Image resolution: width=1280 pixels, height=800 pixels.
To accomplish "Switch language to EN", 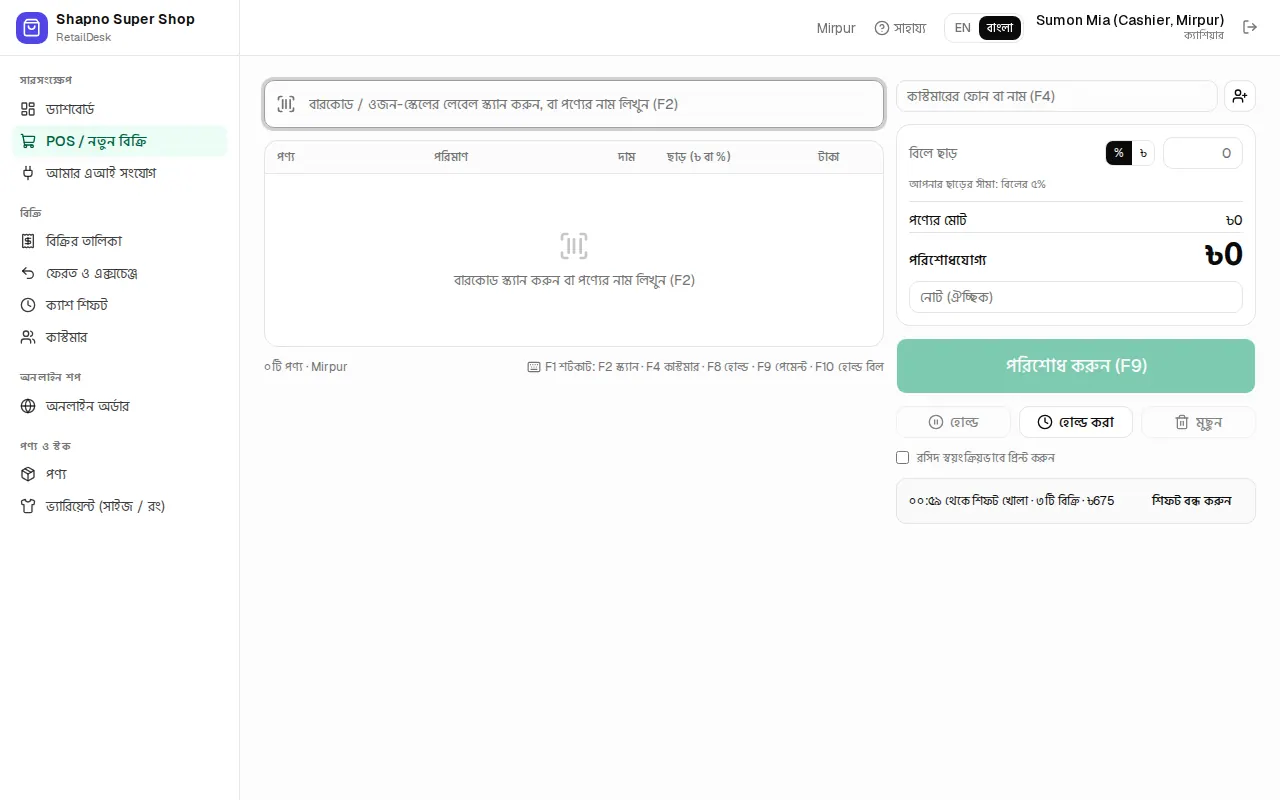I will [x=962, y=28].
